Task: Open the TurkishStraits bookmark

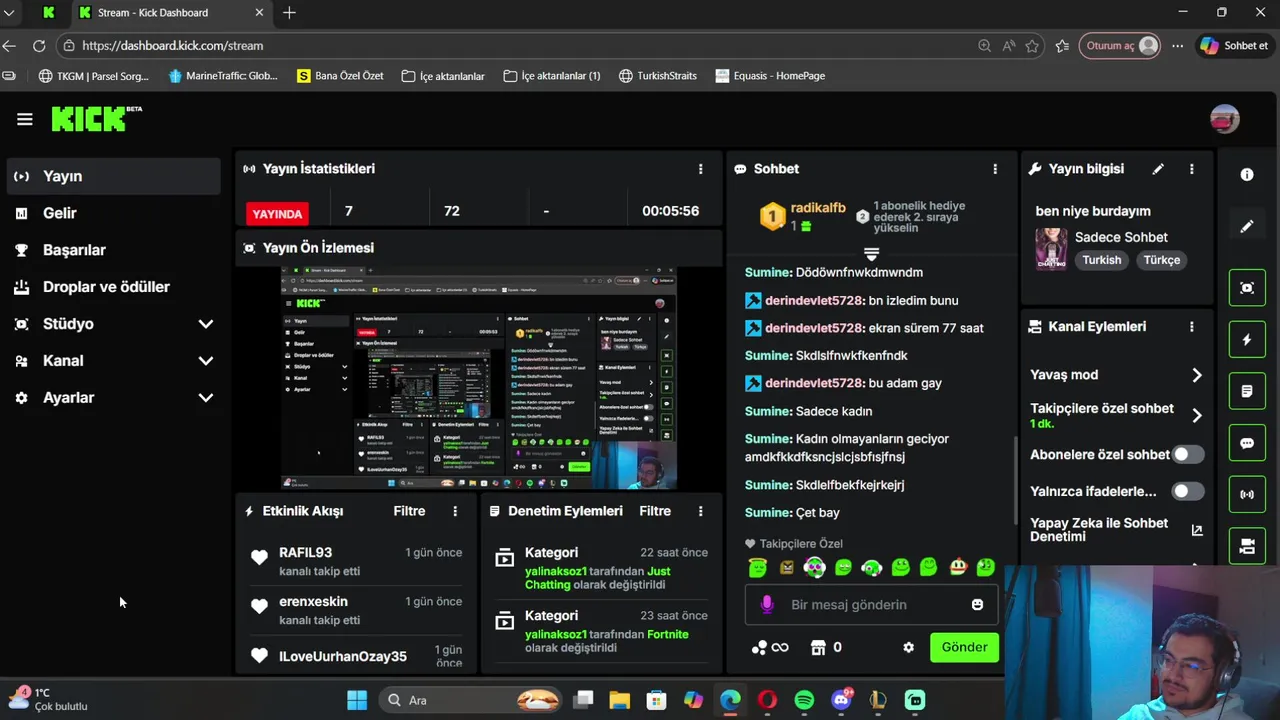Action: [658, 76]
